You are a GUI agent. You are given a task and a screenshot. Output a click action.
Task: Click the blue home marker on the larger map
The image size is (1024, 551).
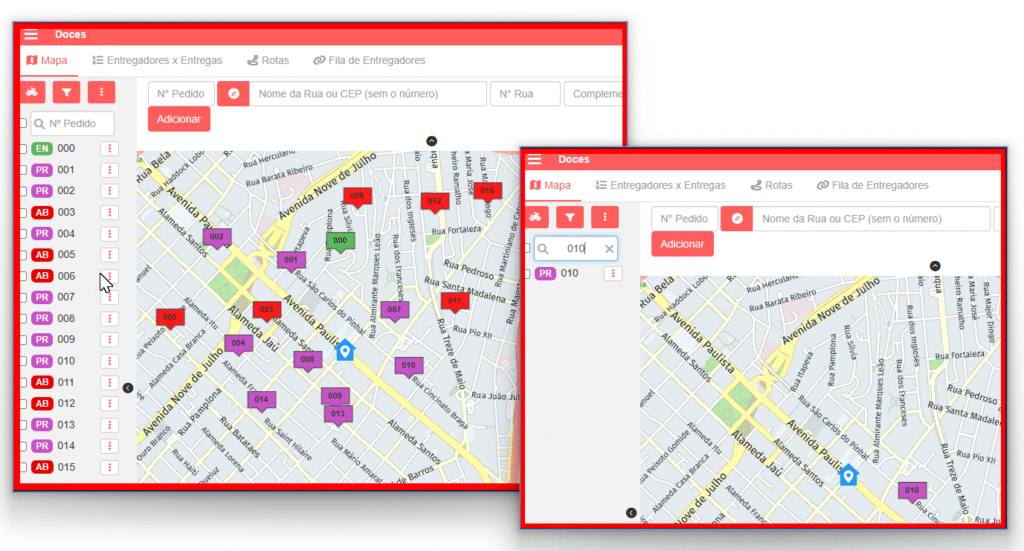(345, 350)
